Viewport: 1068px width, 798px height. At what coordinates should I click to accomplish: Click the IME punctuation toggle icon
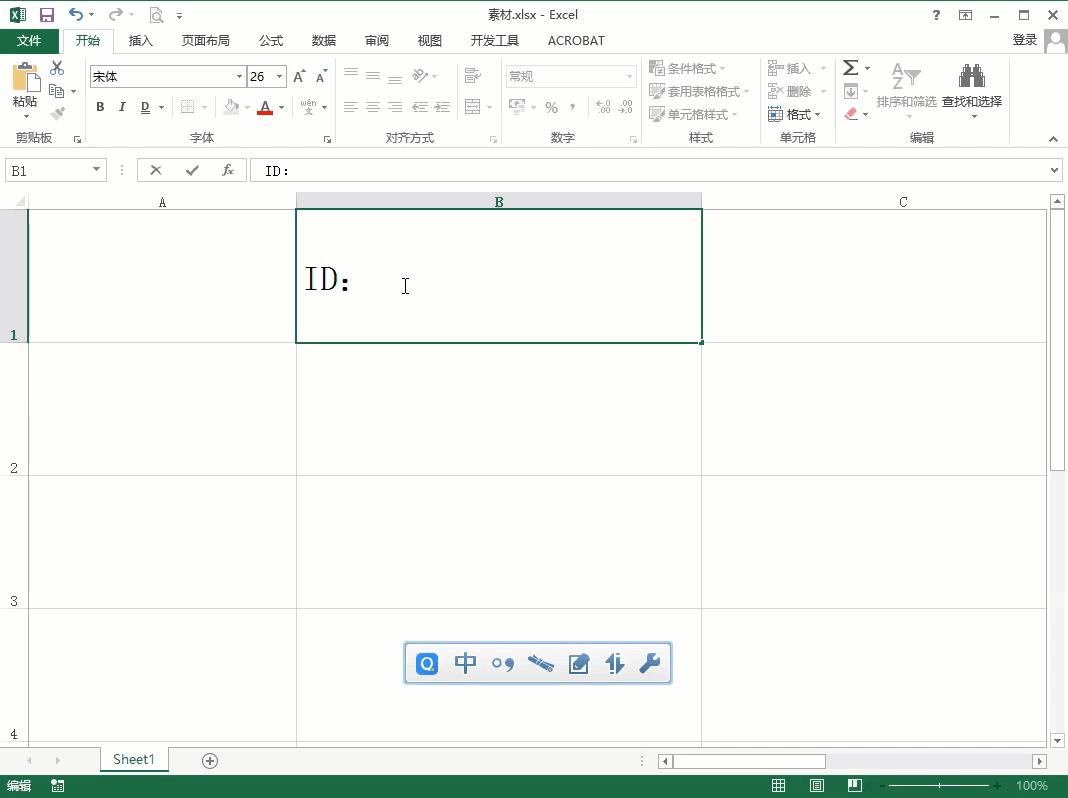[x=503, y=663]
